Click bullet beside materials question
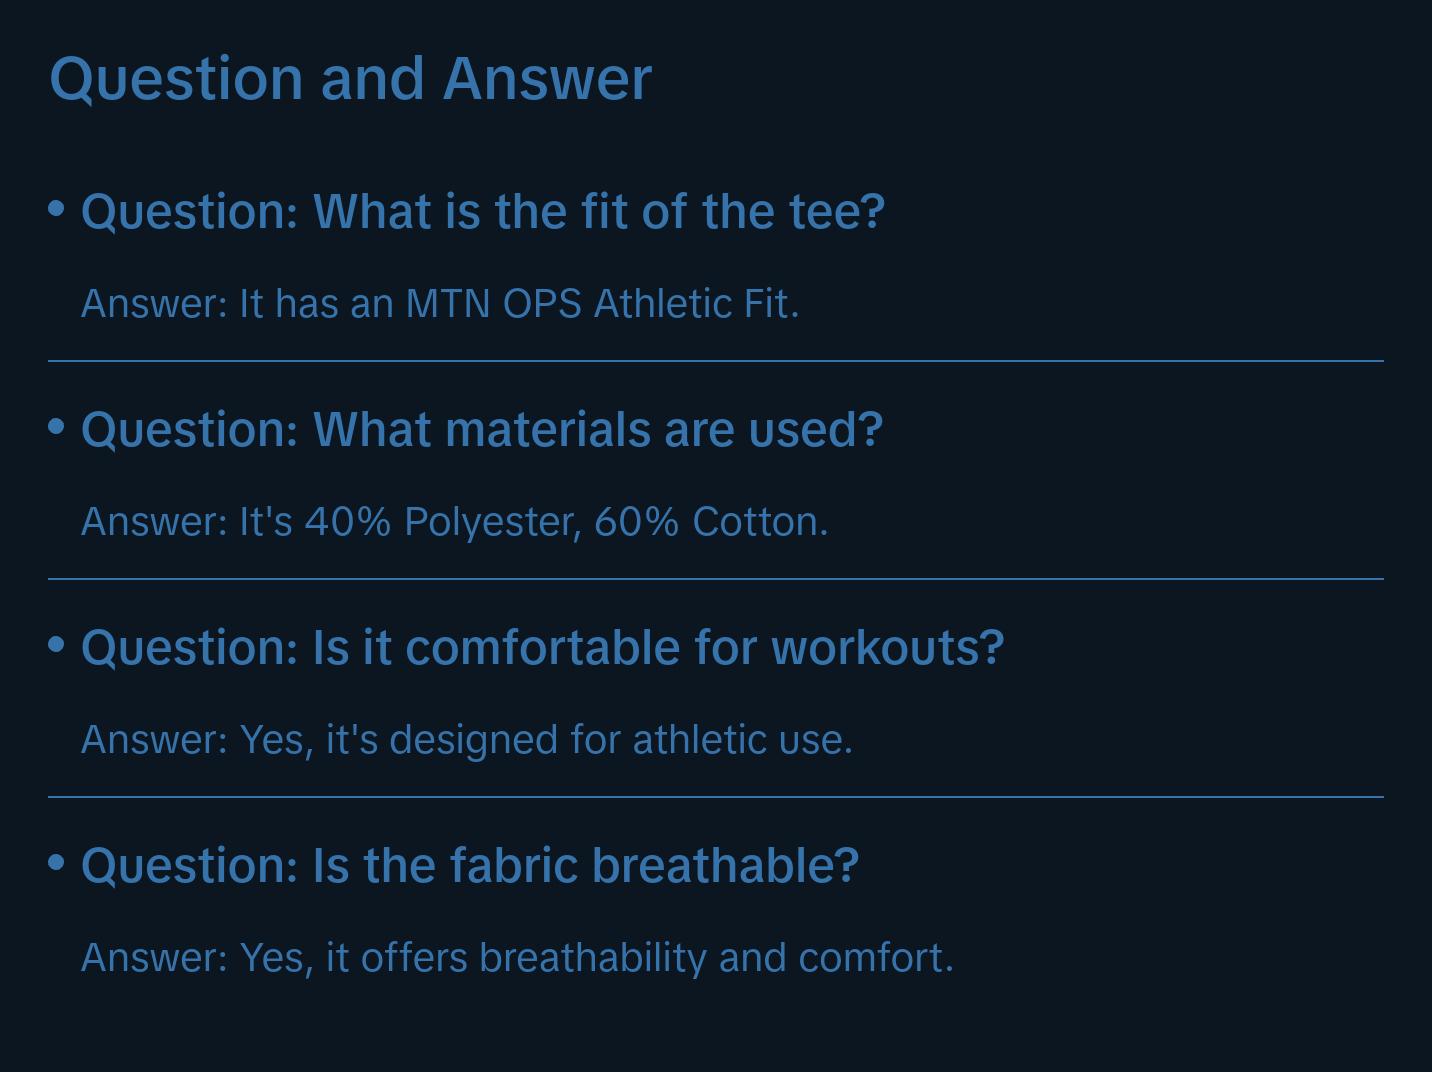 [x=57, y=426]
